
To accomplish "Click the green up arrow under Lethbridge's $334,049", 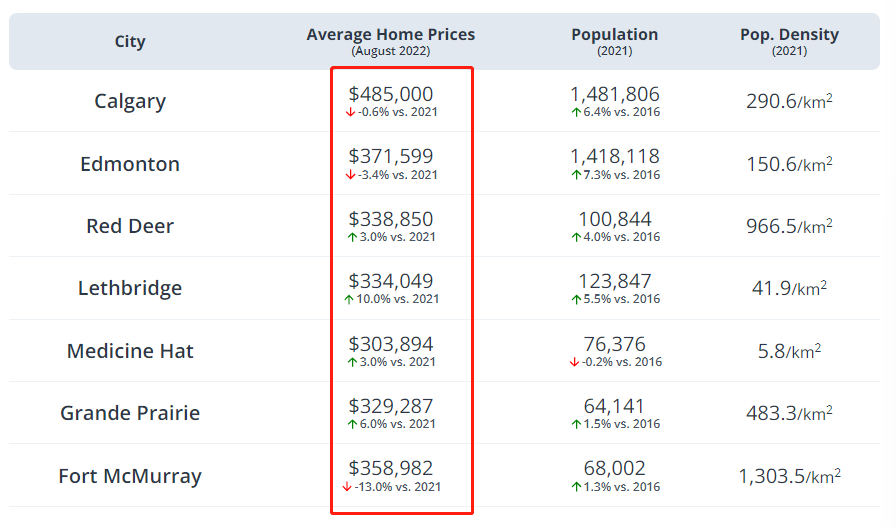I will point(349,299).
